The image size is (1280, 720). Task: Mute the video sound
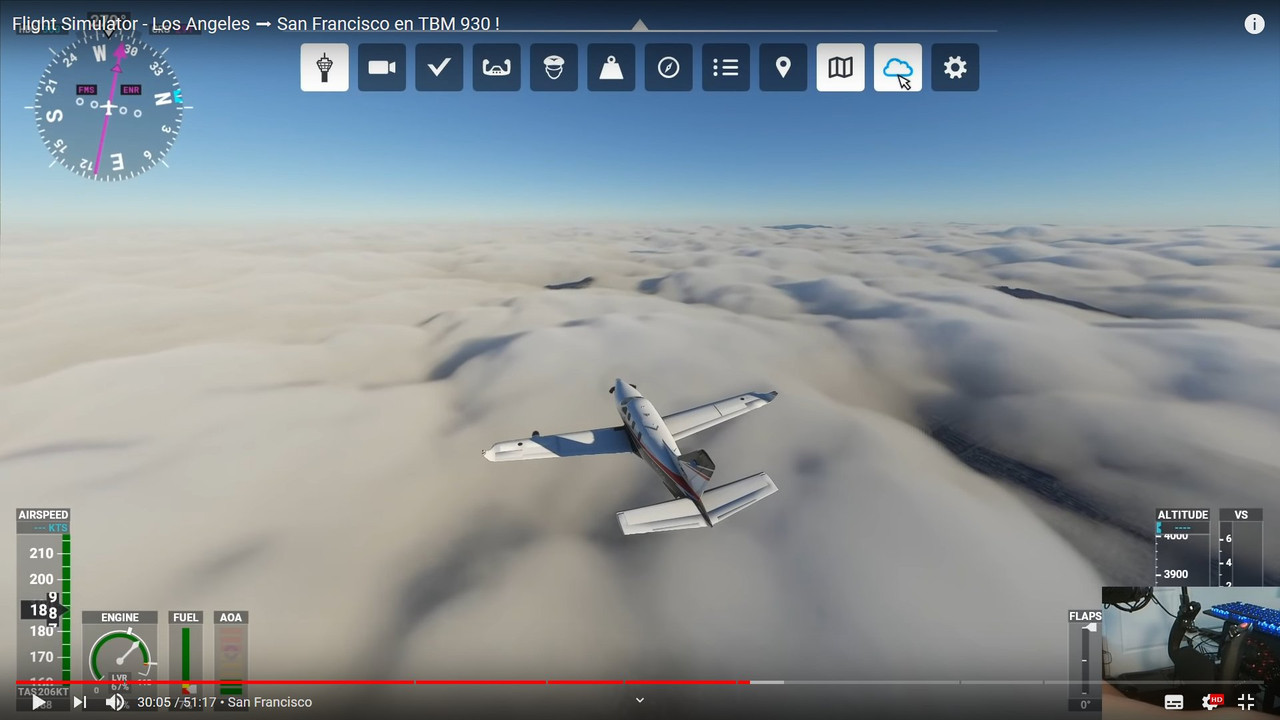pyautogui.click(x=115, y=702)
